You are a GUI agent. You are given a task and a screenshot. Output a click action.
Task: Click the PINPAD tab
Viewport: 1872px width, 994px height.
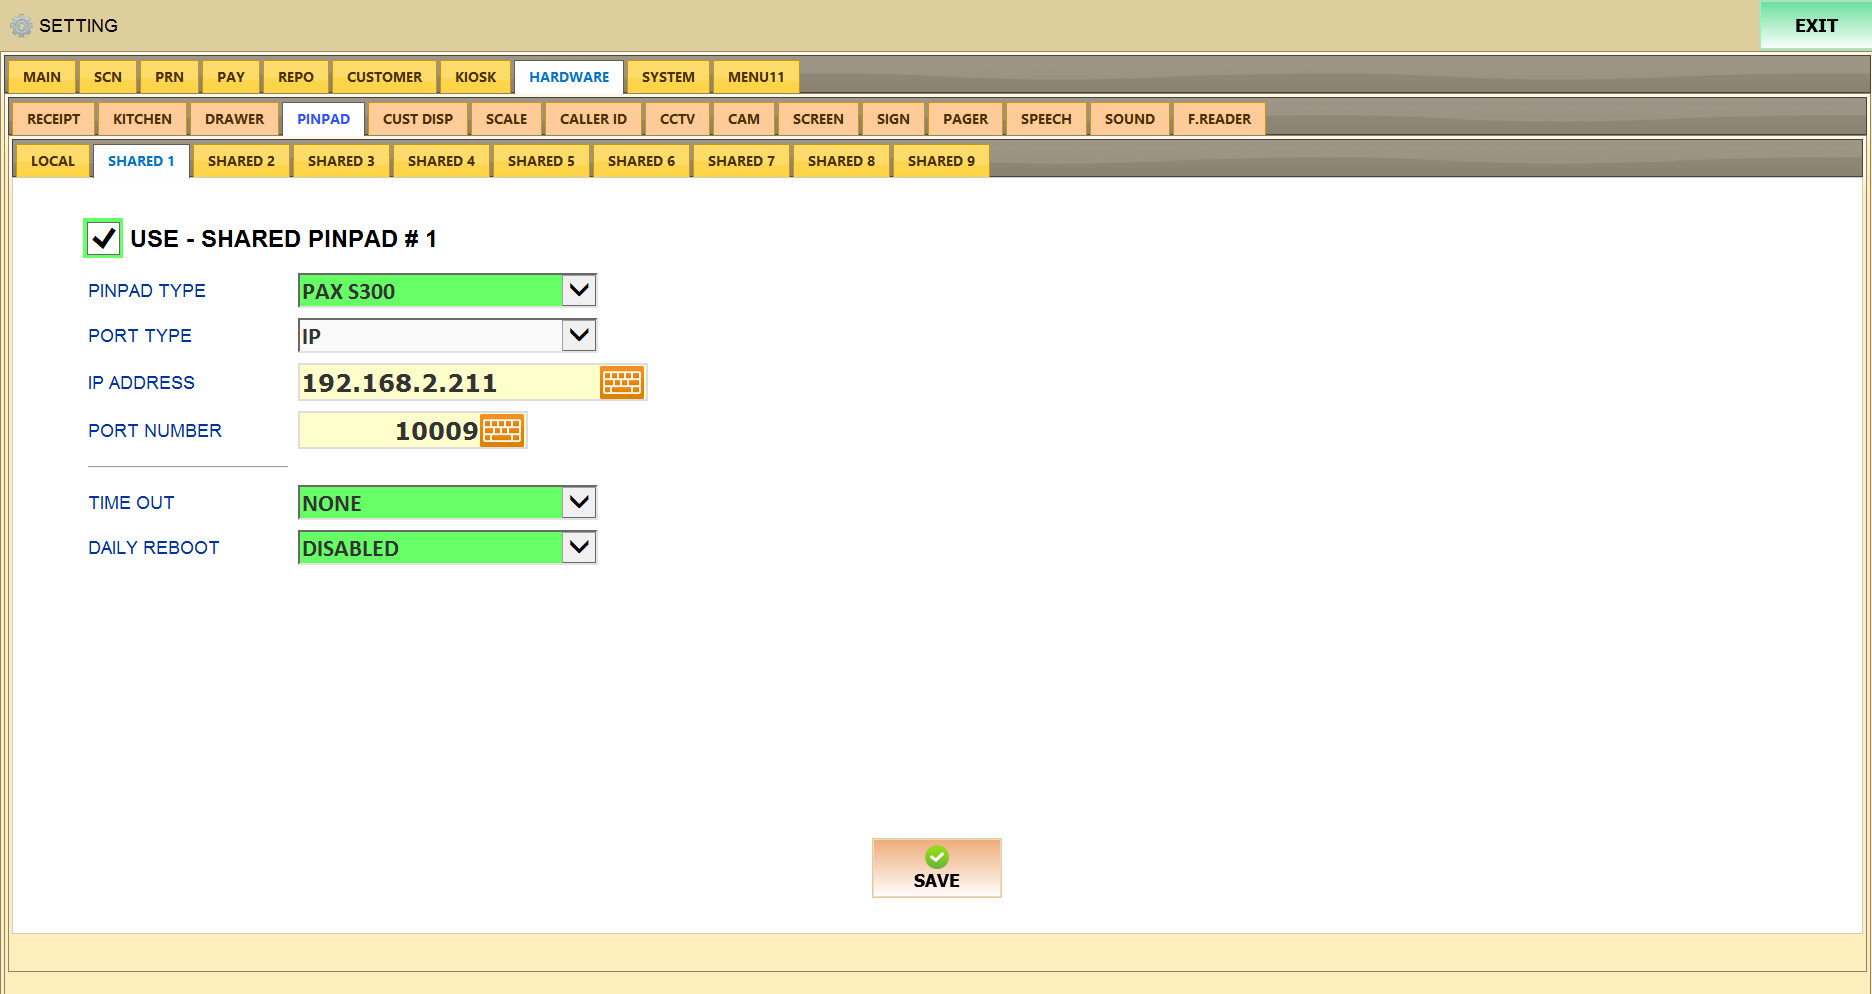[324, 119]
